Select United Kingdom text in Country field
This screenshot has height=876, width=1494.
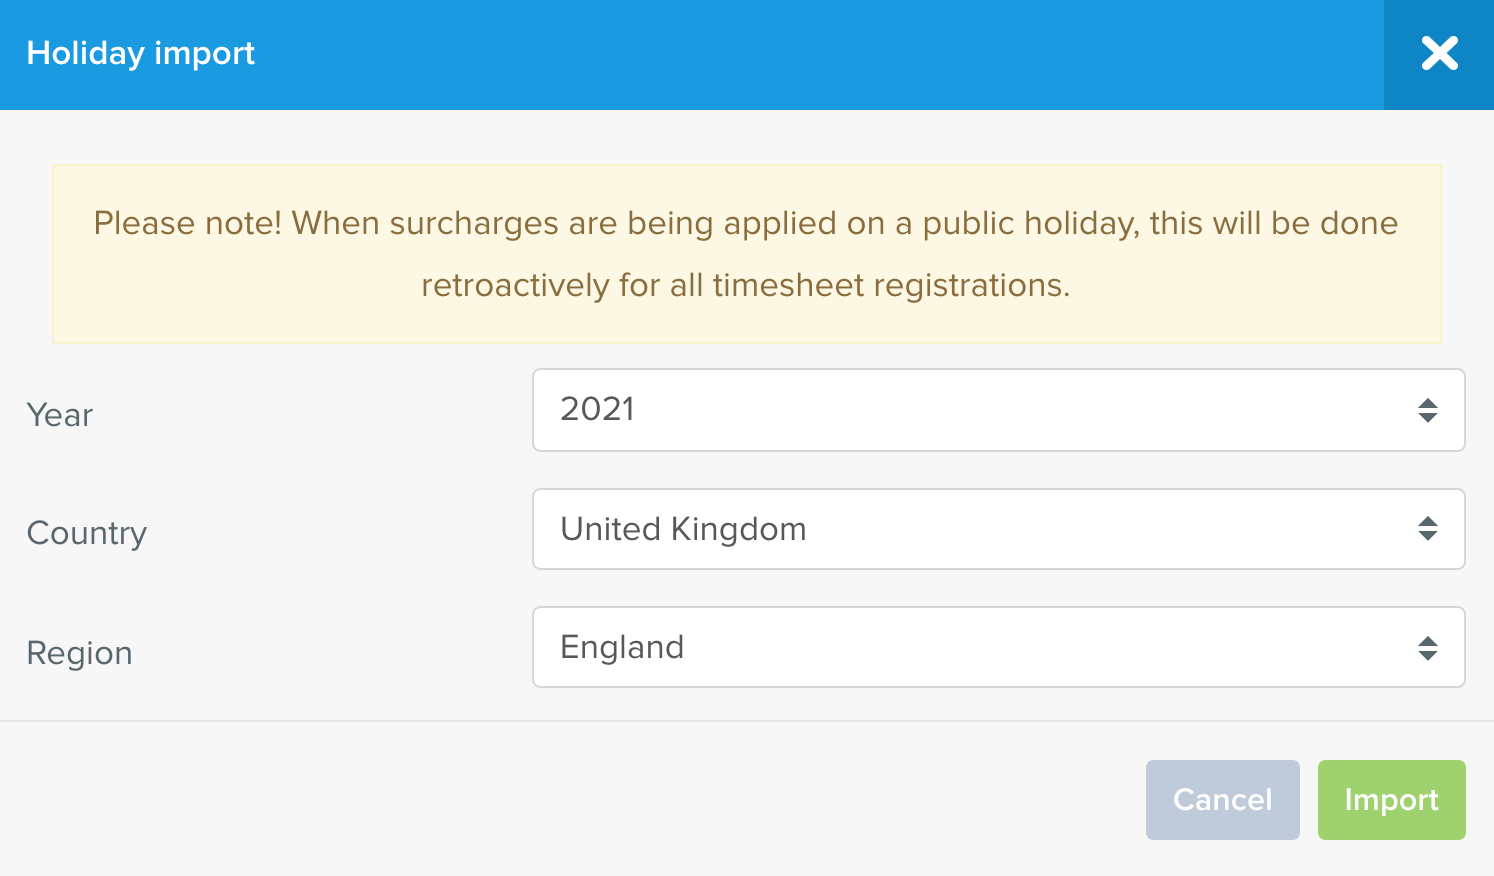click(685, 529)
